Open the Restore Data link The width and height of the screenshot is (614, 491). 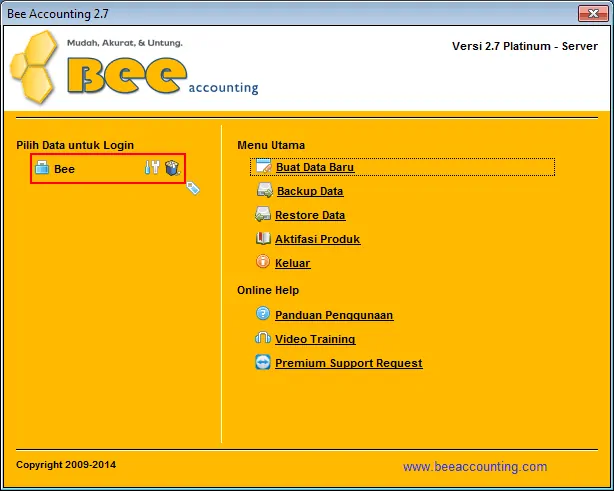[x=310, y=215]
